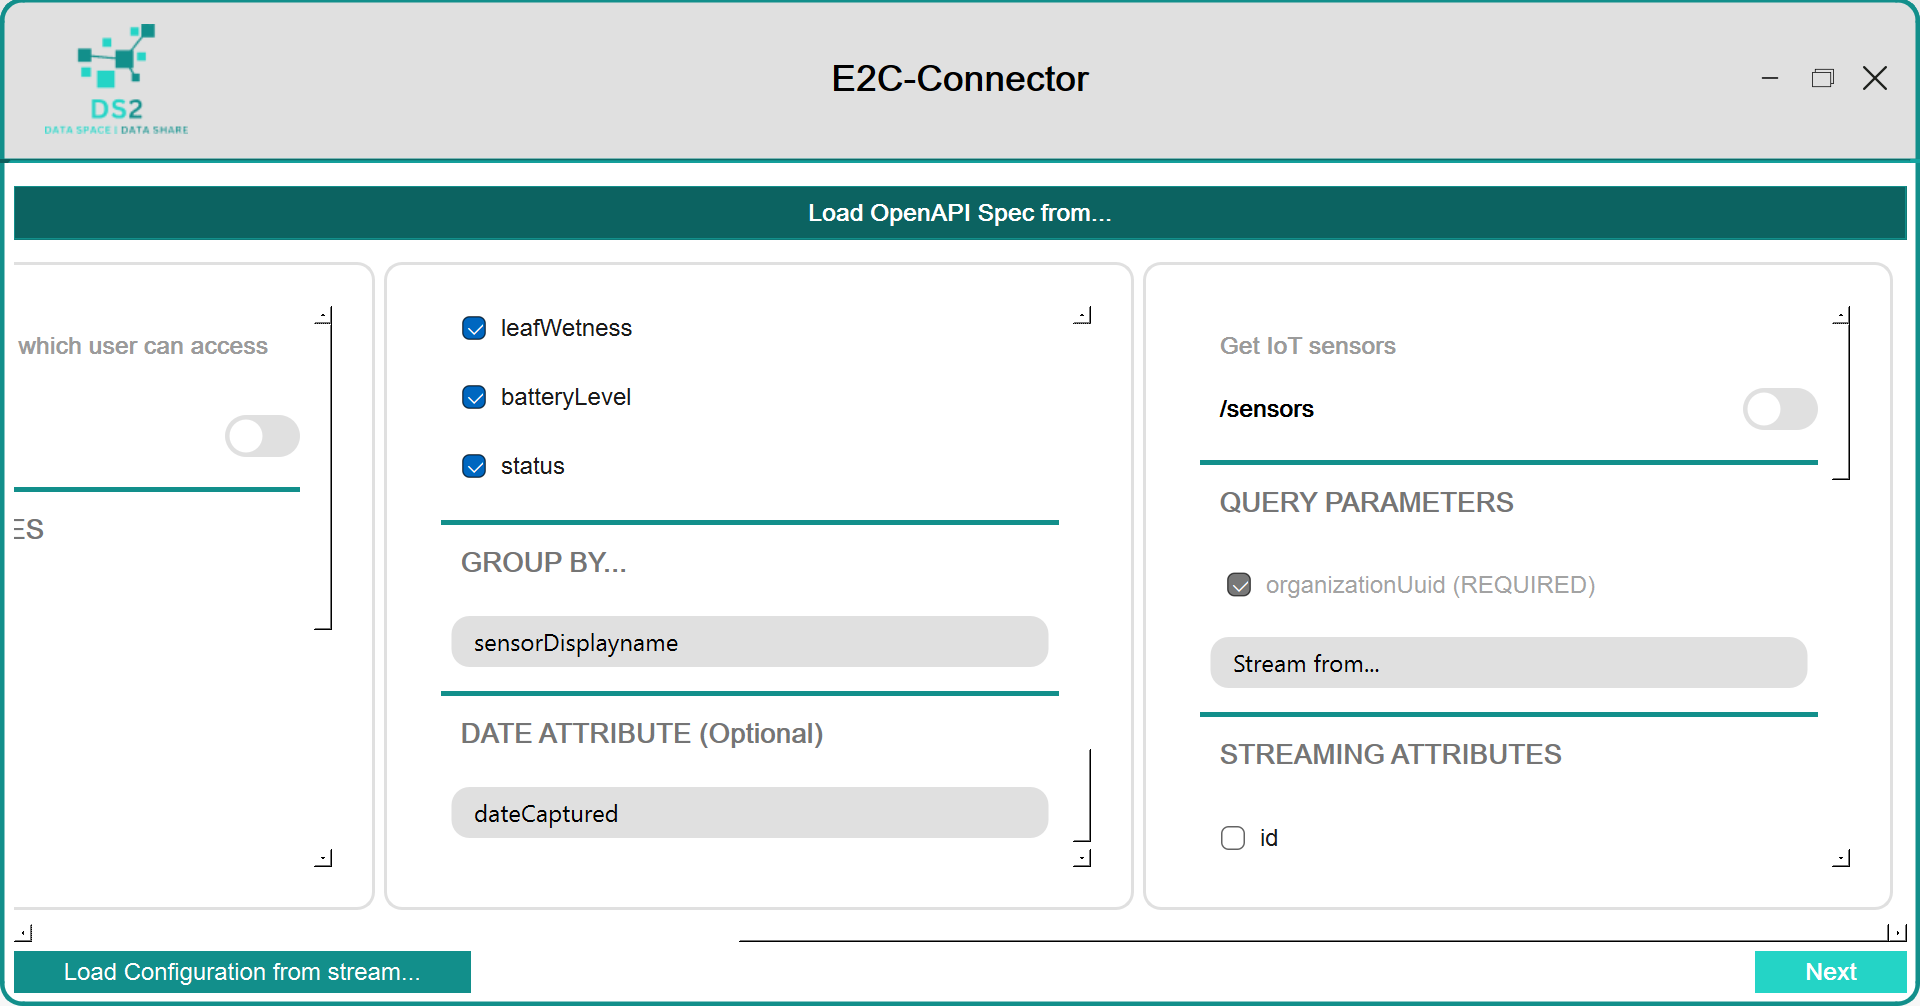This screenshot has height=1006, width=1920.
Task: Uncheck the batteryLevel attribute
Action: pos(474,397)
